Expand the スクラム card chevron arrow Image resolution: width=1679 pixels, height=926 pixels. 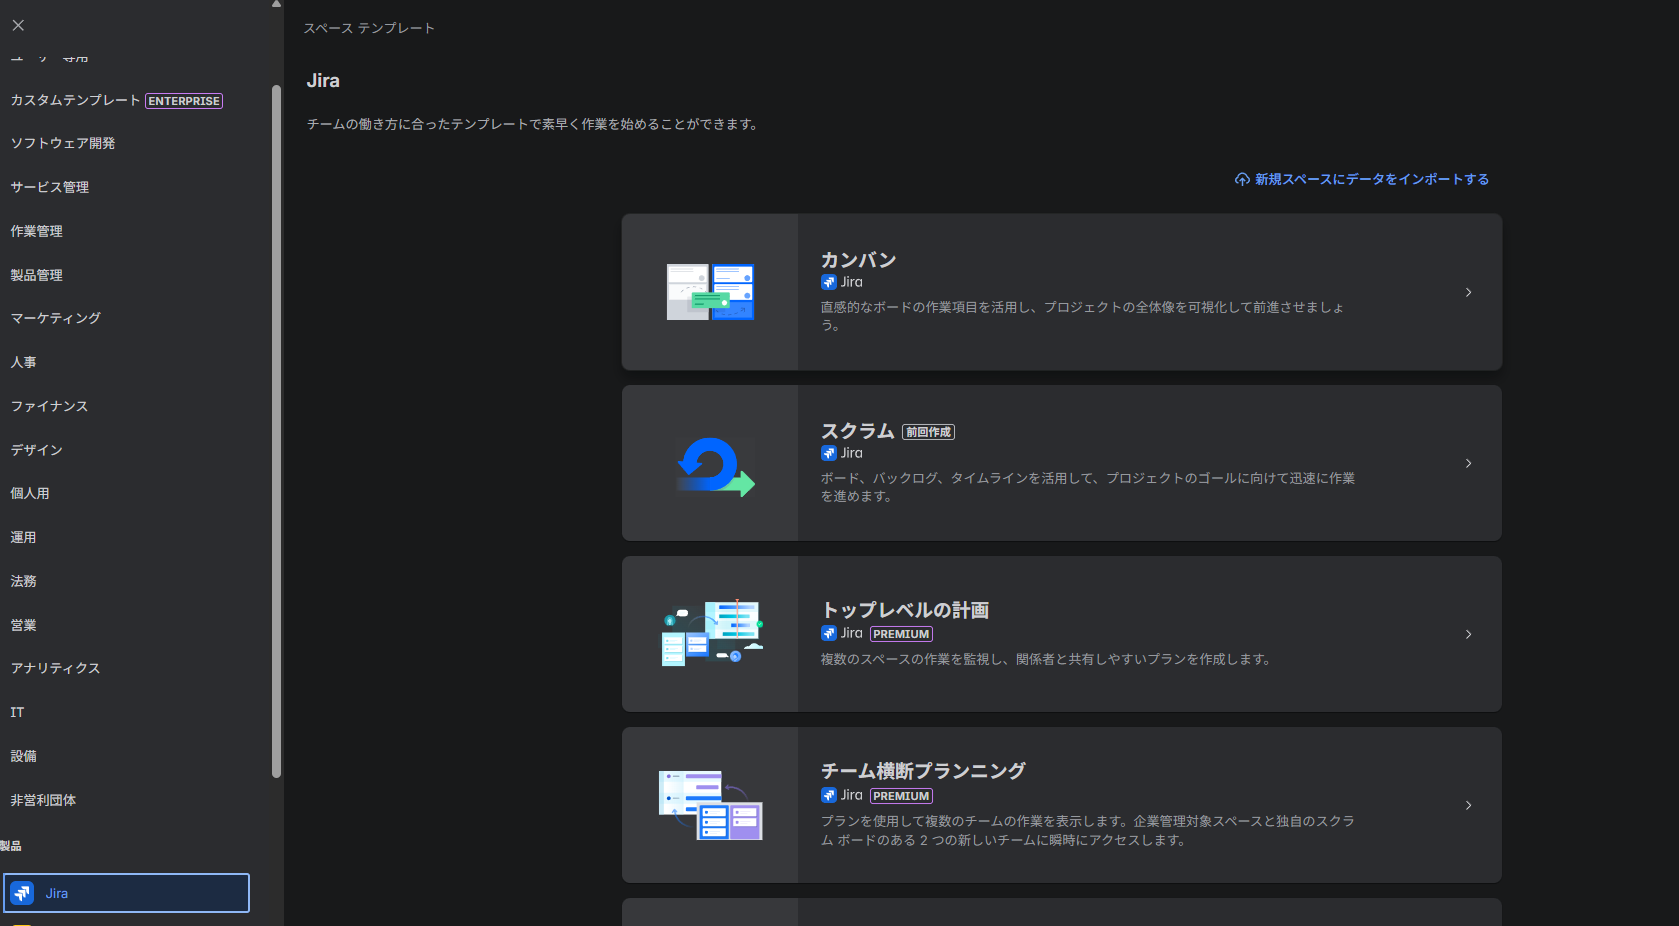coord(1468,463)
